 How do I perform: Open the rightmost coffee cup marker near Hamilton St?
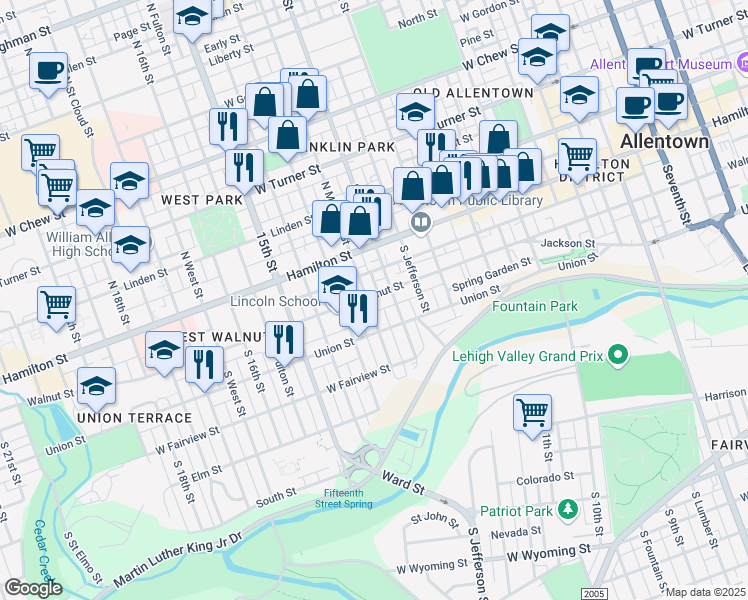669,103
